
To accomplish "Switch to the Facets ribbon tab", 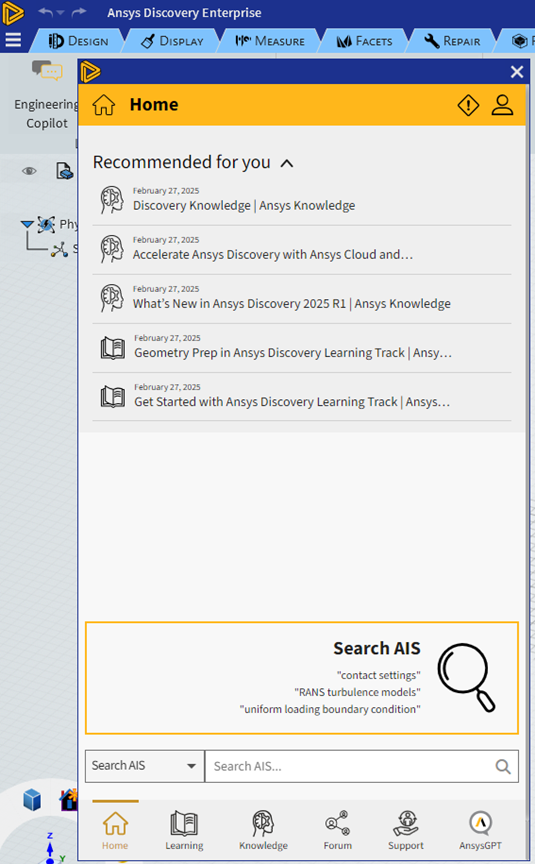I will 364,41.
